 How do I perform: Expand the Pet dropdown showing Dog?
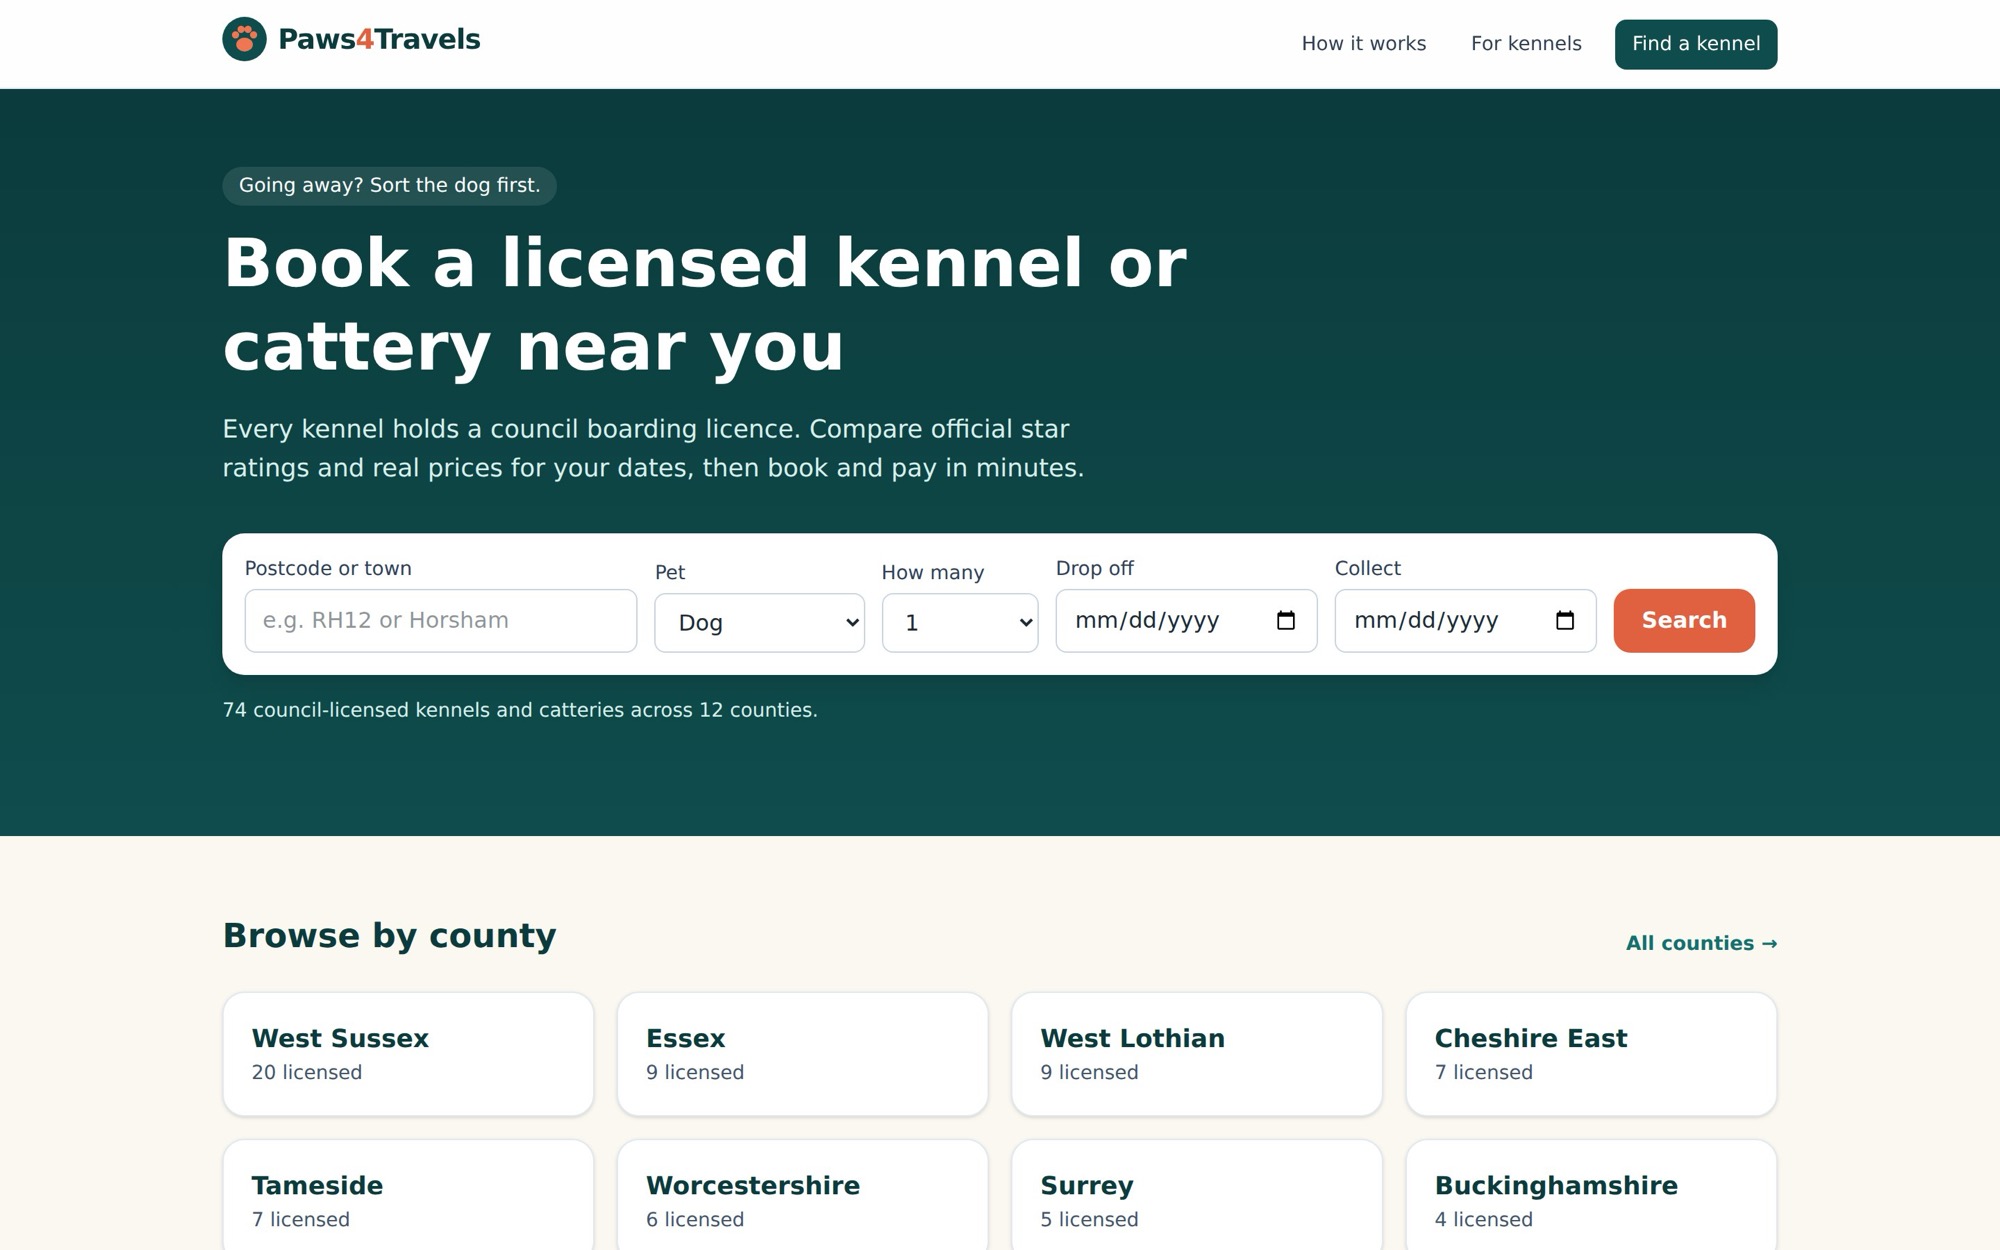tap(759, 623)
